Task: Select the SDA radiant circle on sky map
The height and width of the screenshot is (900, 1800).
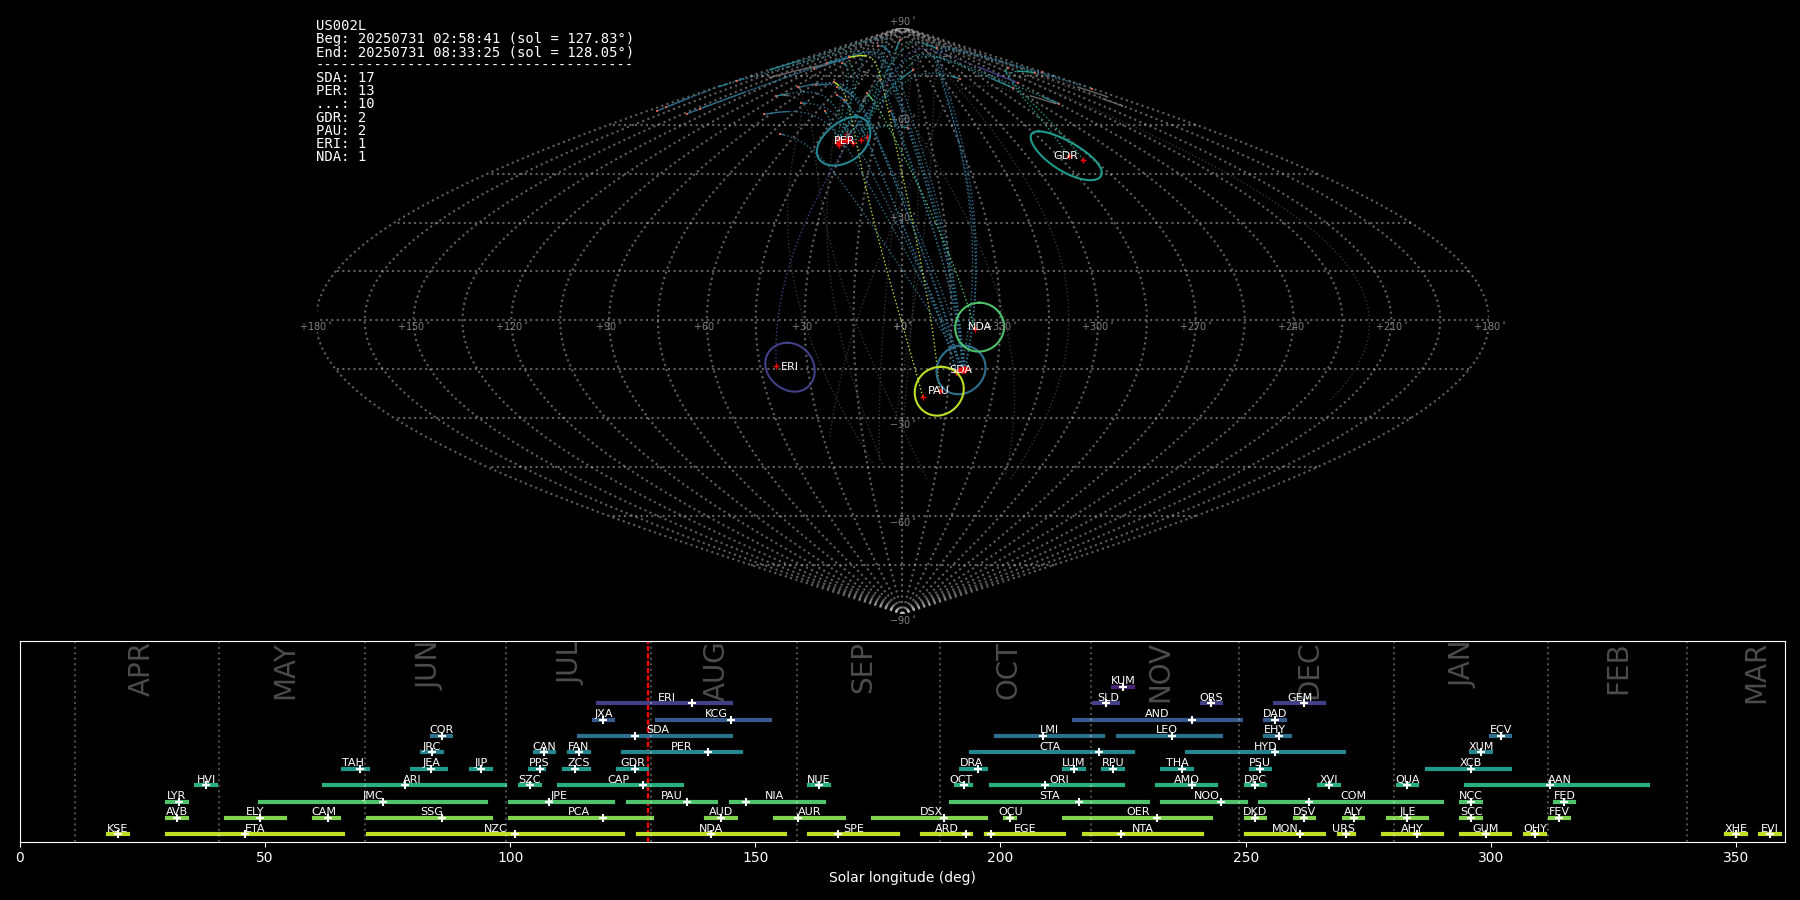Action: [961, 370]
